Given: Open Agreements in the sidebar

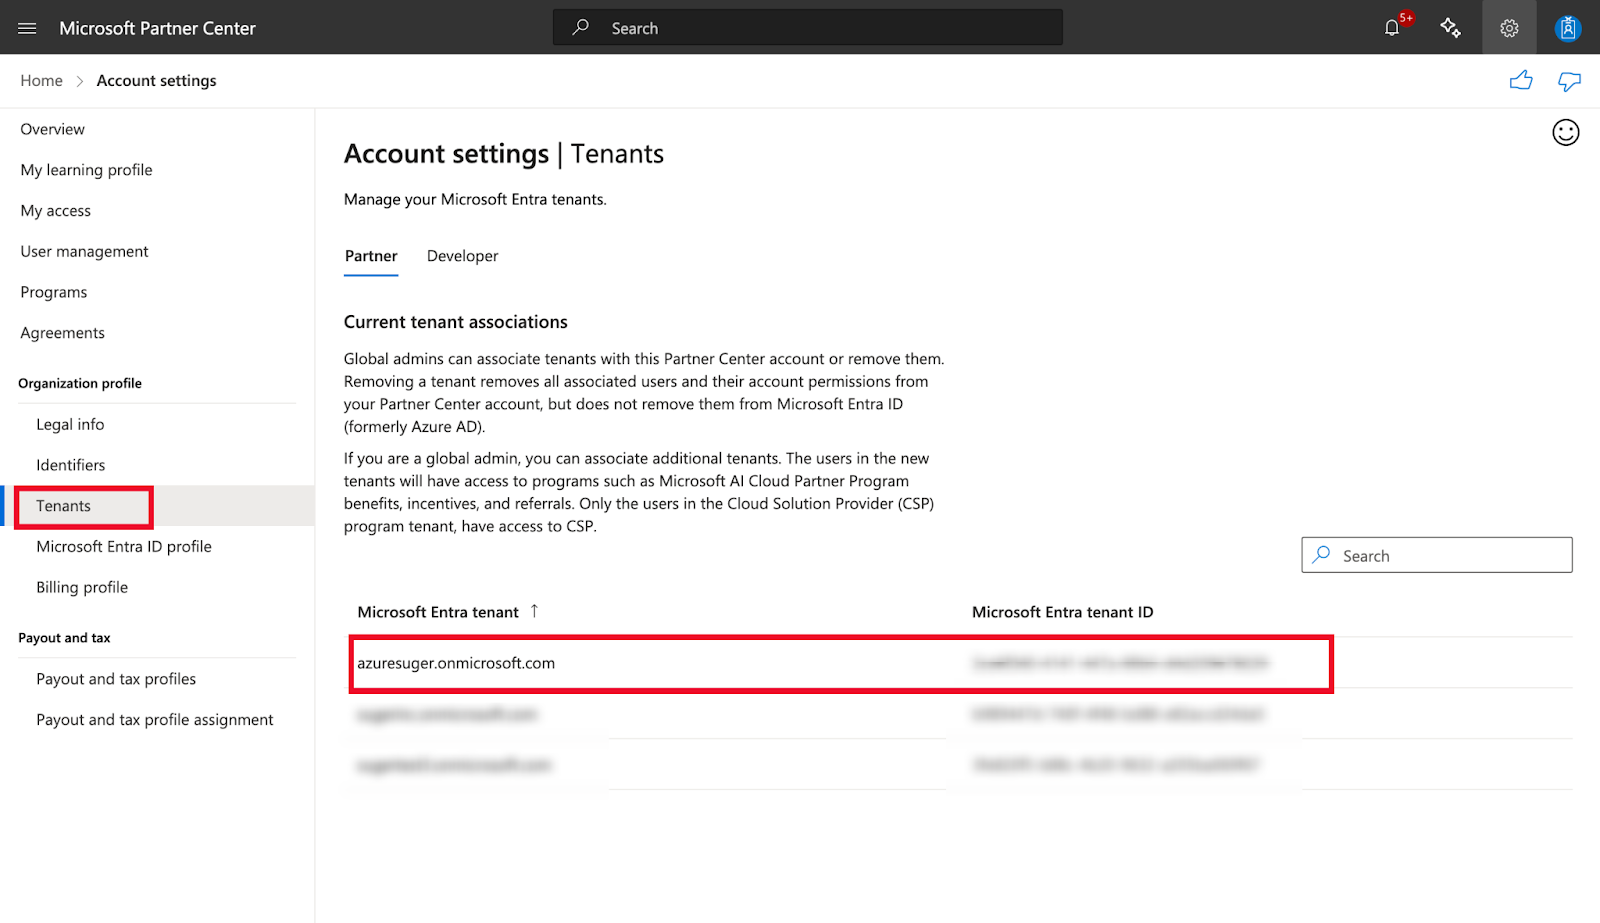Looking at the screenshot, I should coord(62,333).
